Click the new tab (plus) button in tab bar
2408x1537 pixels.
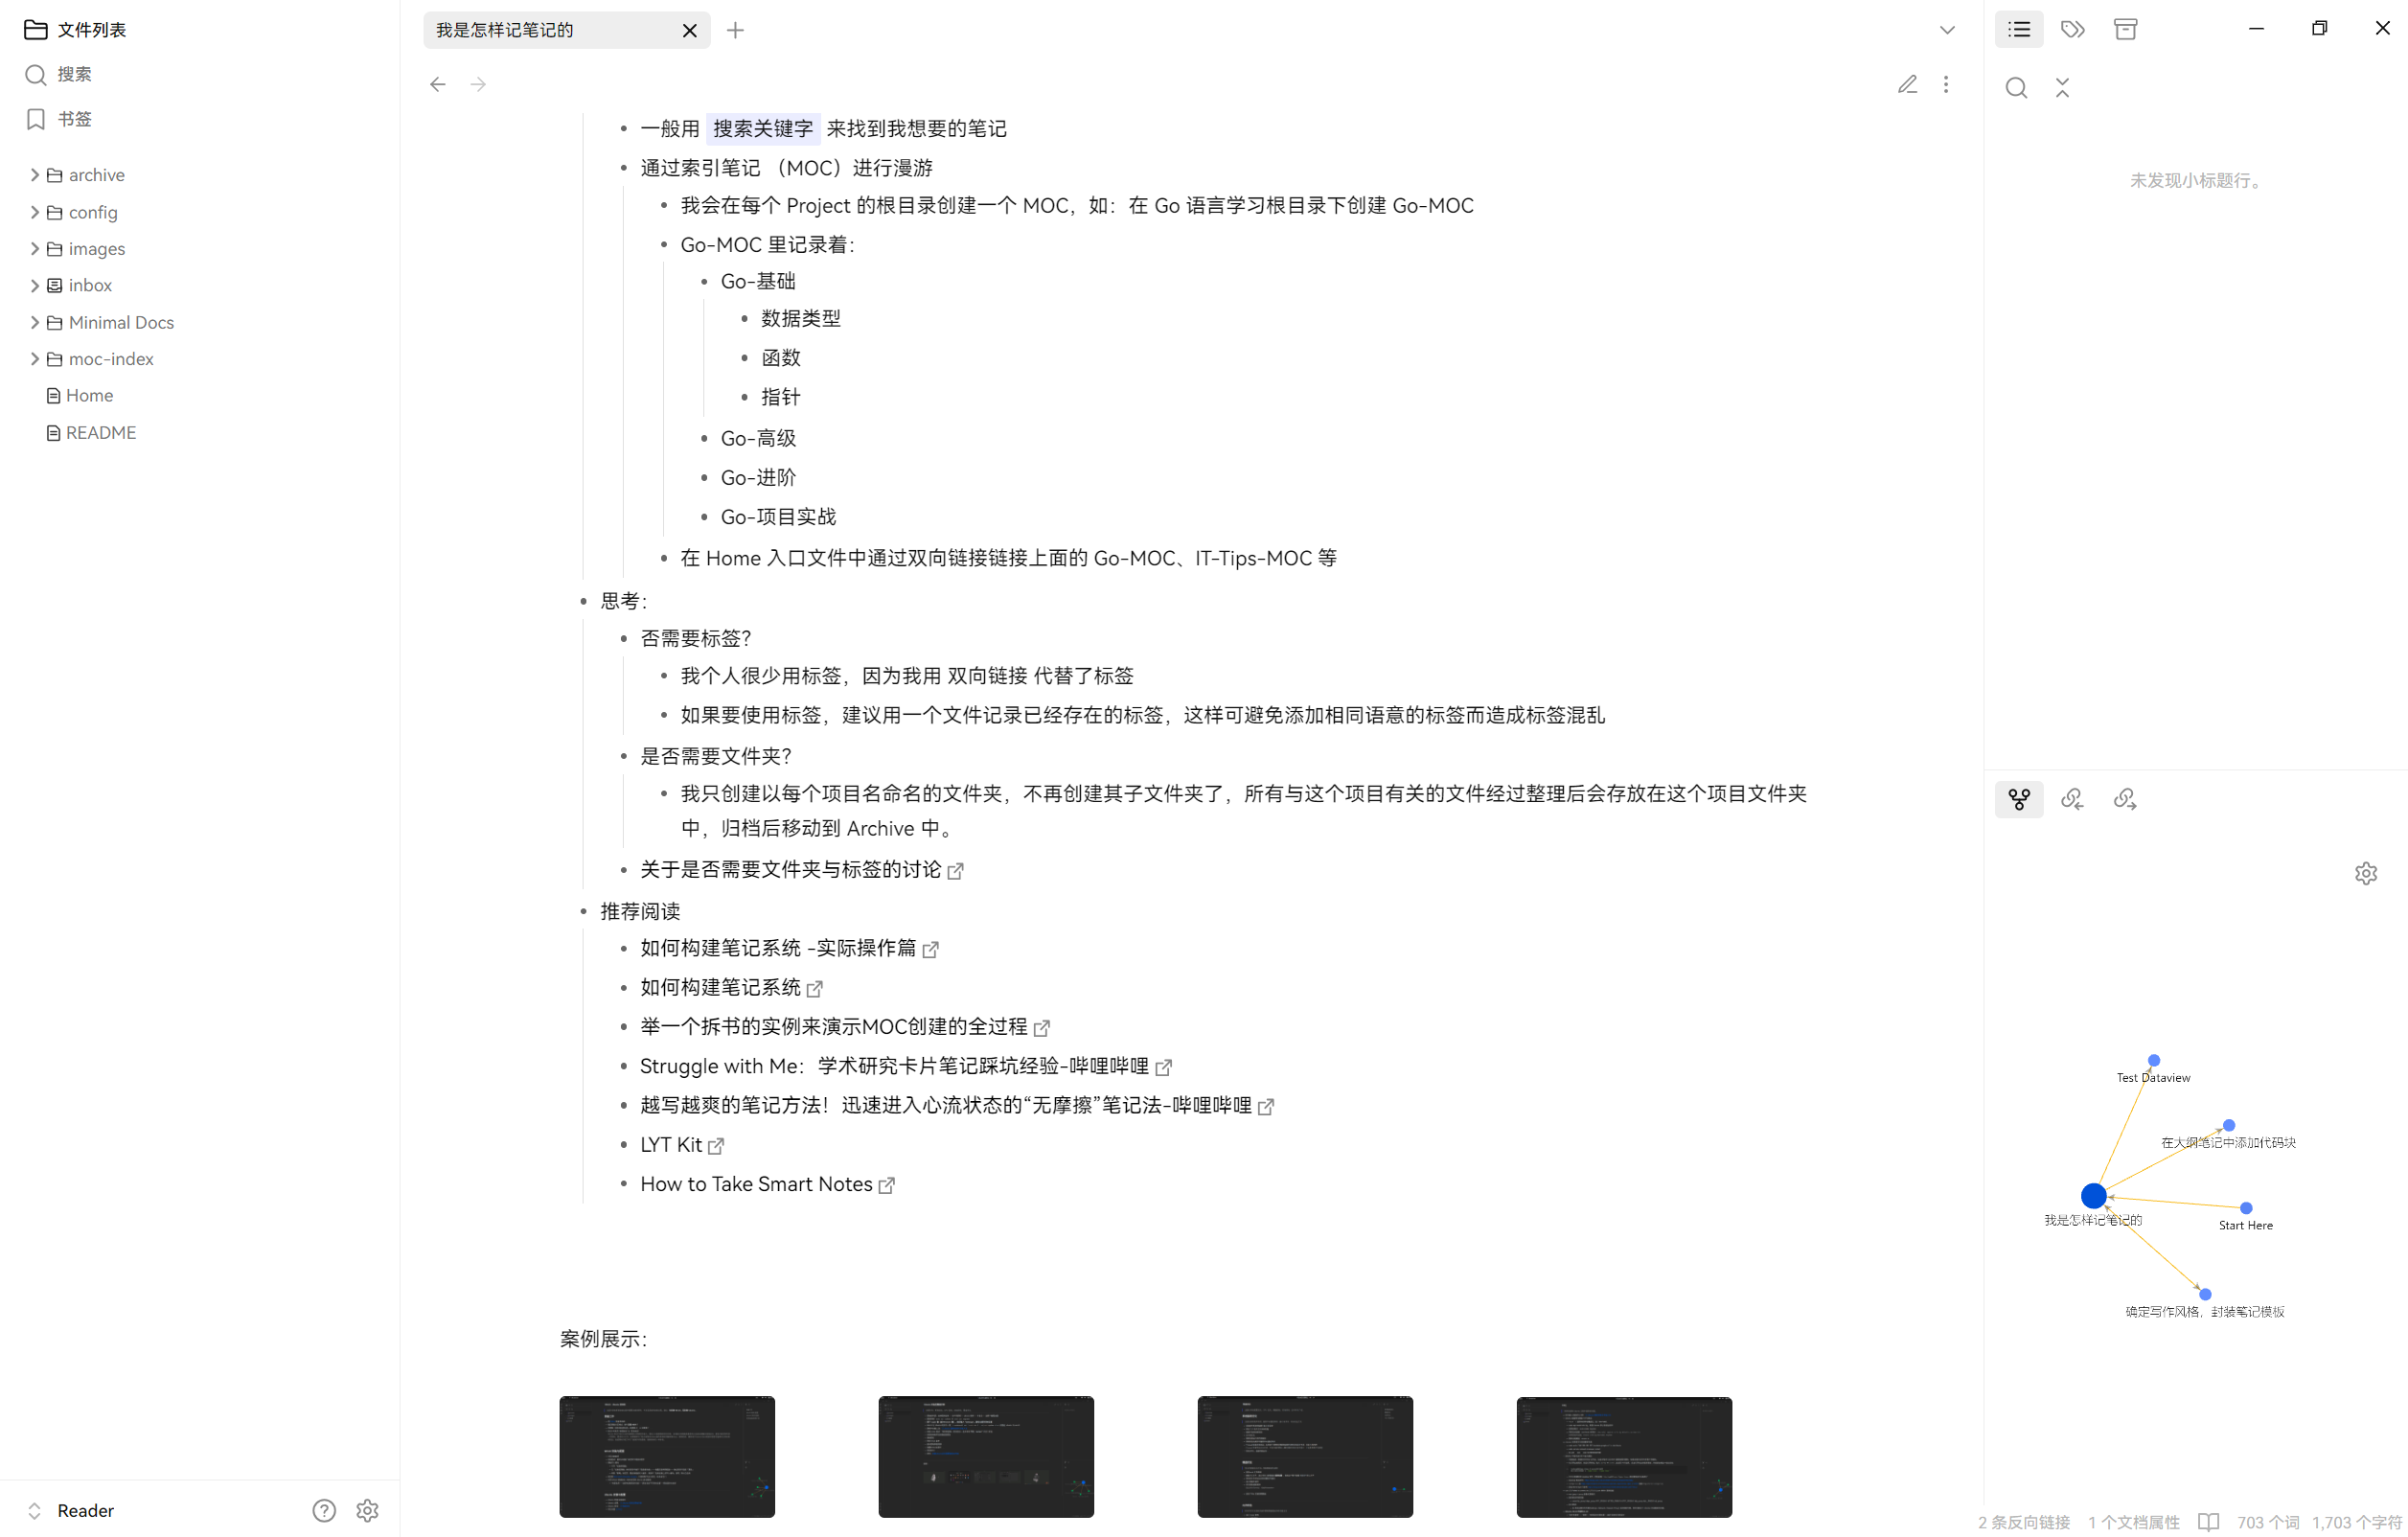(737, 30)
